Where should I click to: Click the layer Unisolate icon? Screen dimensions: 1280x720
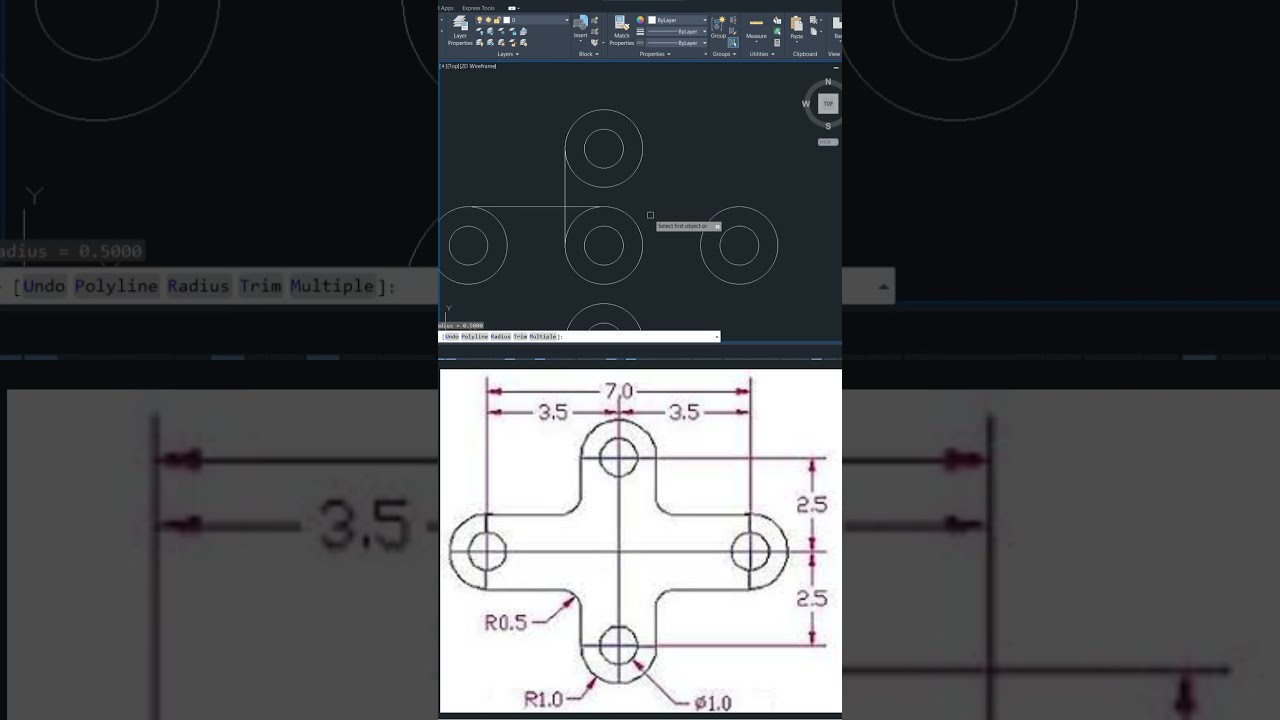490,43
